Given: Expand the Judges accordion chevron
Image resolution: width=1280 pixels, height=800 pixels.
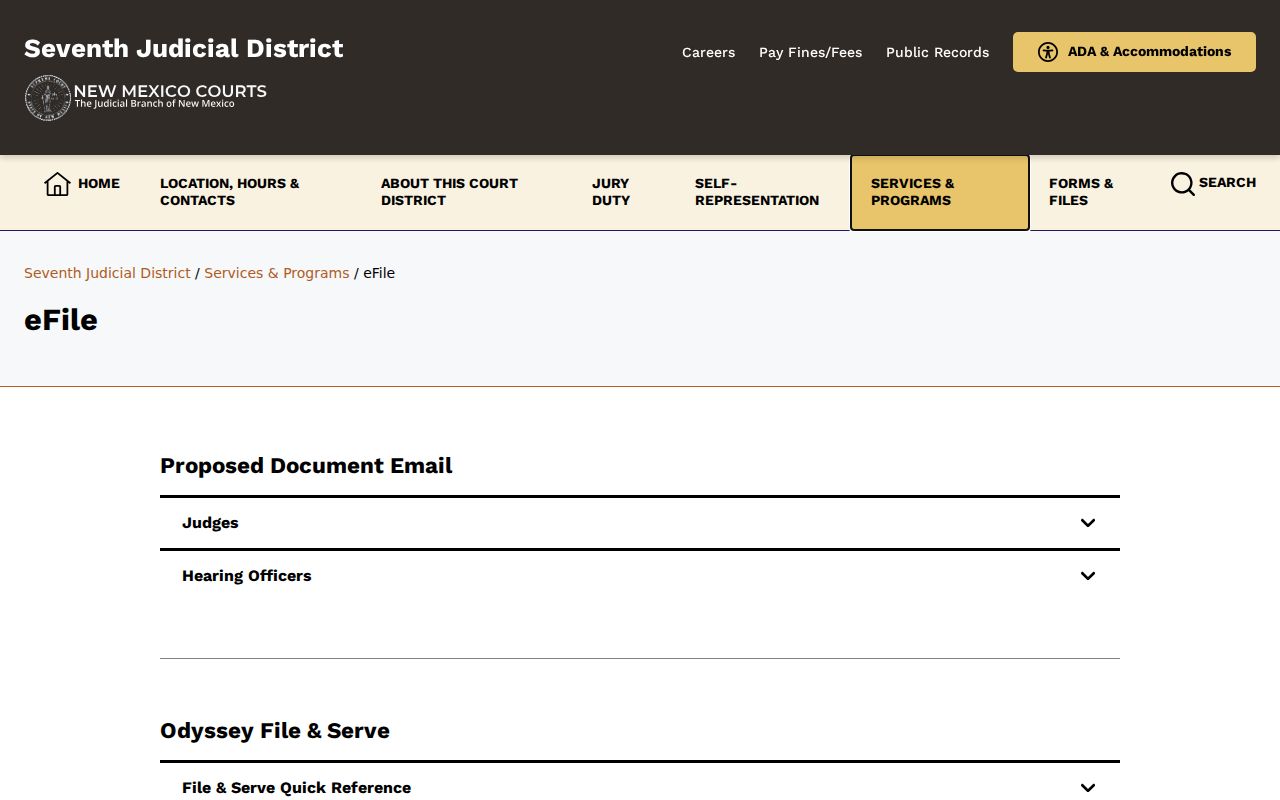Looking at the screenshot, I should tap(1088, 523).
